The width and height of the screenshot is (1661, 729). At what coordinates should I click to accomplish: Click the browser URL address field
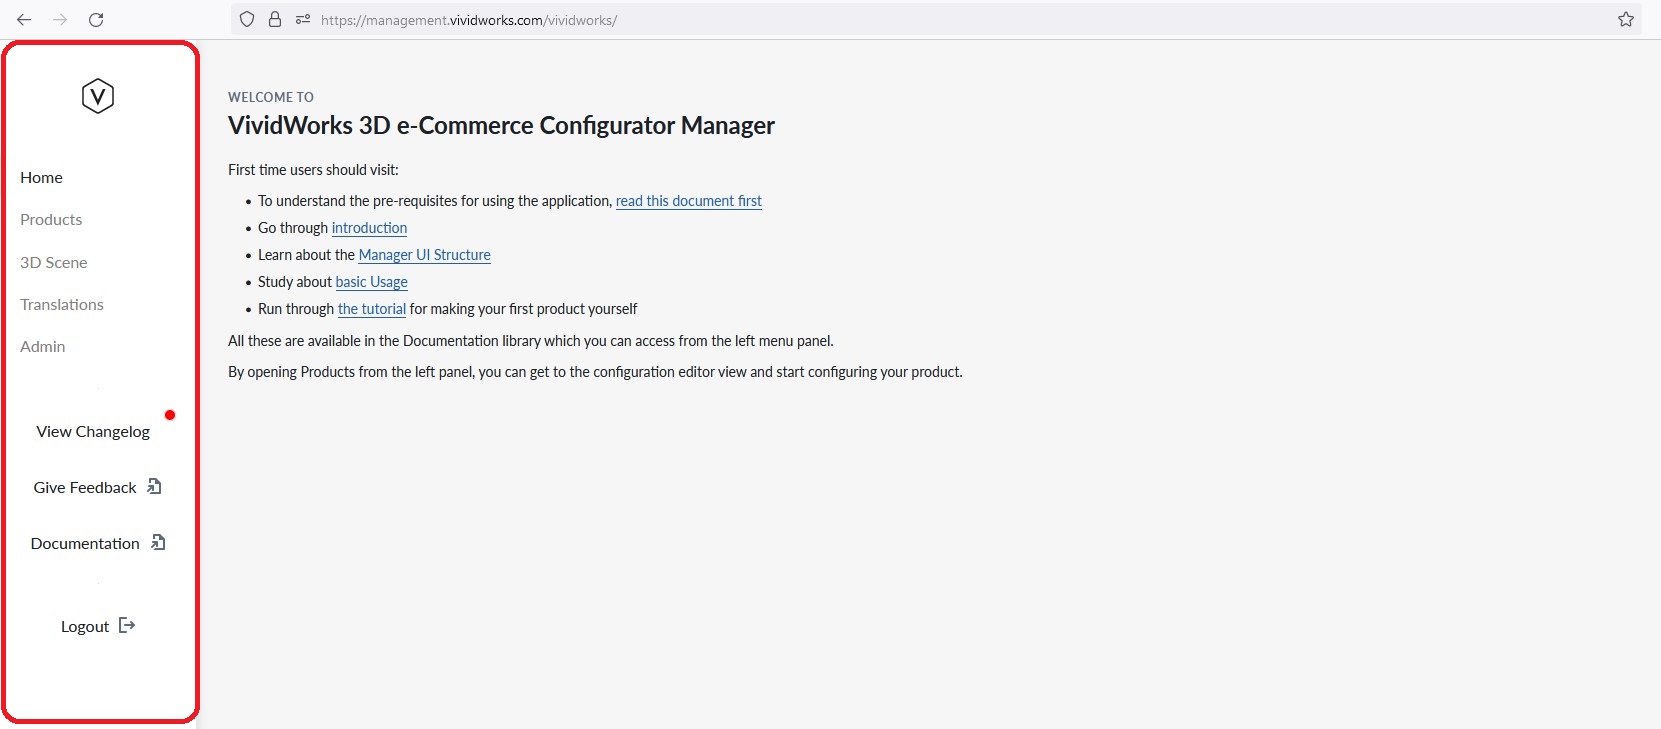936,19
